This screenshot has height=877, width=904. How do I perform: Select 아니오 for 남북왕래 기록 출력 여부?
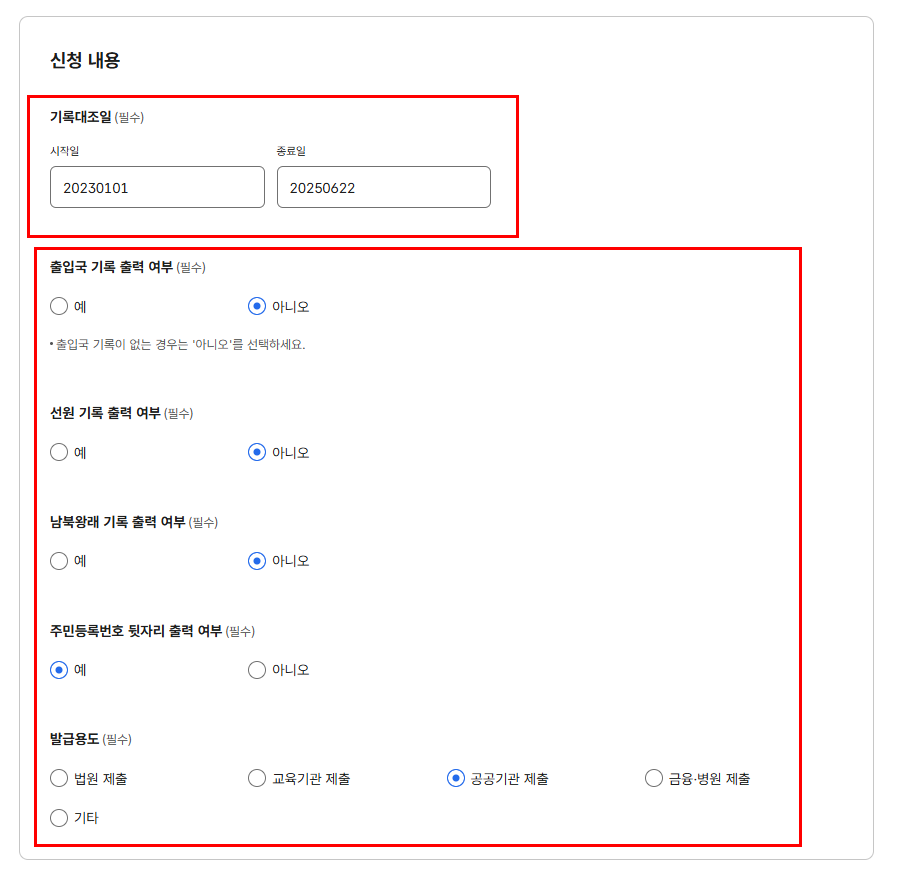pyautogui.click(x=257, y=561)
